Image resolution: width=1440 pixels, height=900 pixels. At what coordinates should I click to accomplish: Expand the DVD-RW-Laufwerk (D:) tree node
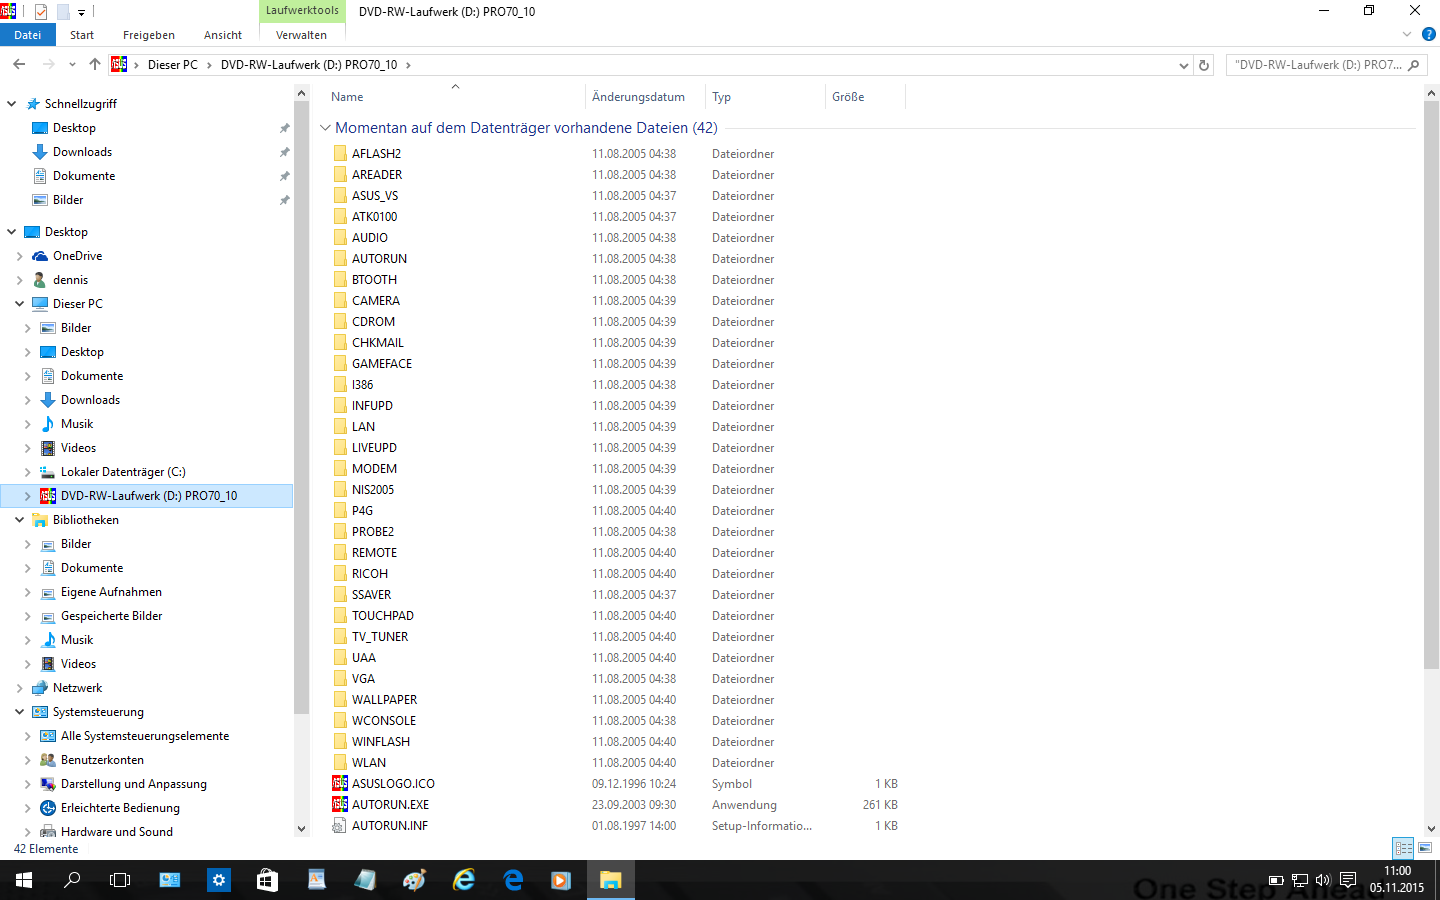coord(27,496)
